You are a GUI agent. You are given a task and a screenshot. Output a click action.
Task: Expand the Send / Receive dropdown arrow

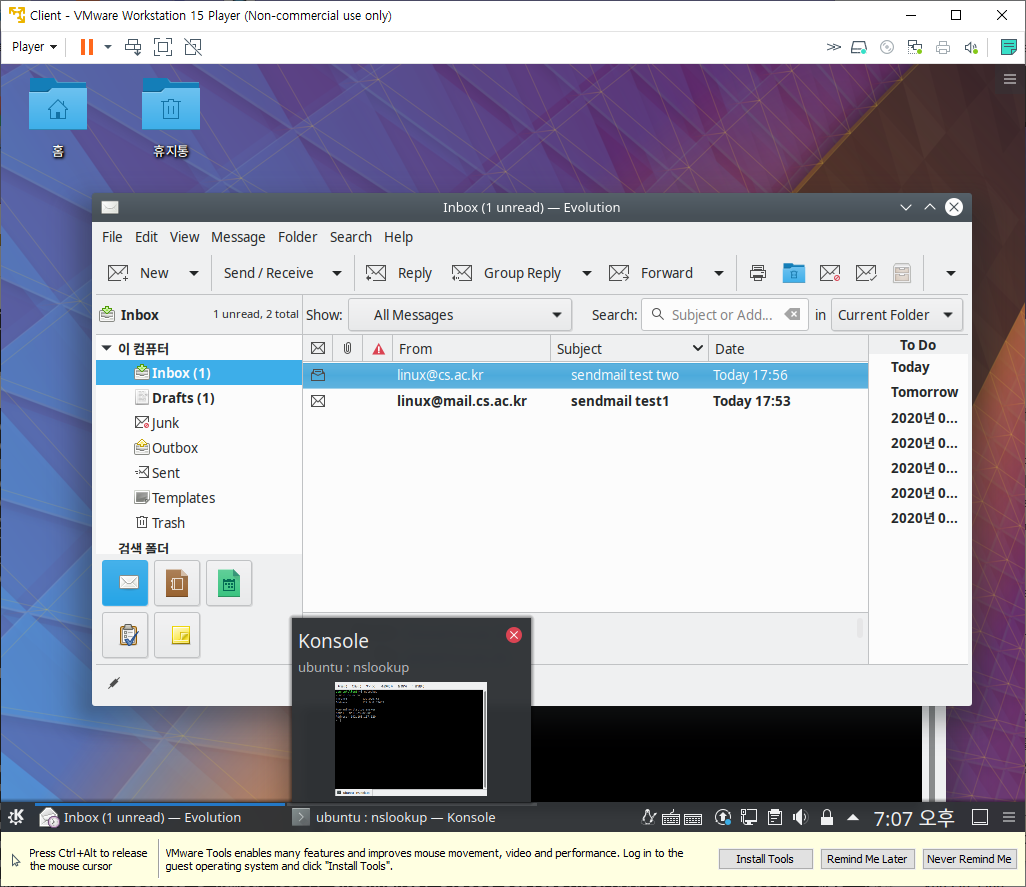337,273
